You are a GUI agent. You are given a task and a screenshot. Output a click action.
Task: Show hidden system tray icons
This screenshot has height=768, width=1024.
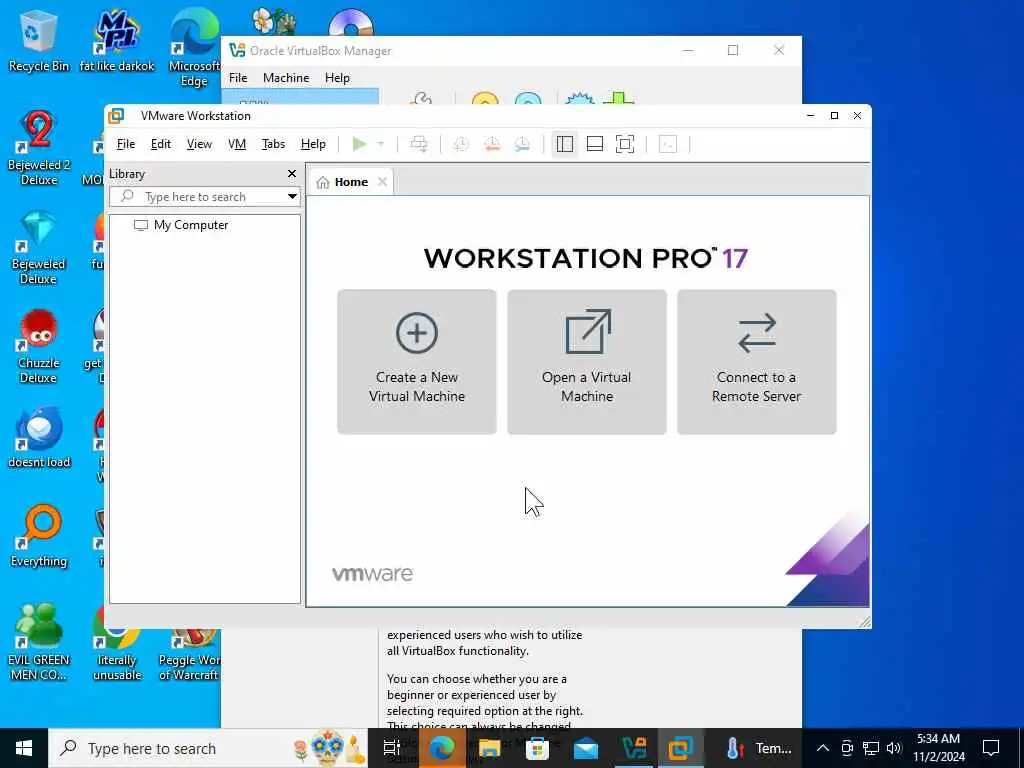pyautogui.click(x=823, y=748)
